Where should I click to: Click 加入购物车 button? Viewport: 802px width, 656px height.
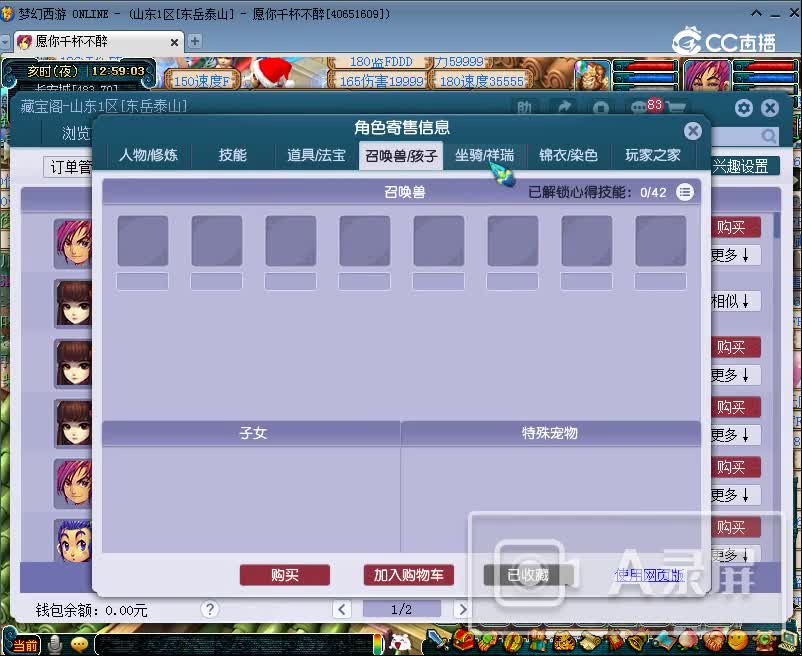(408, 575)
